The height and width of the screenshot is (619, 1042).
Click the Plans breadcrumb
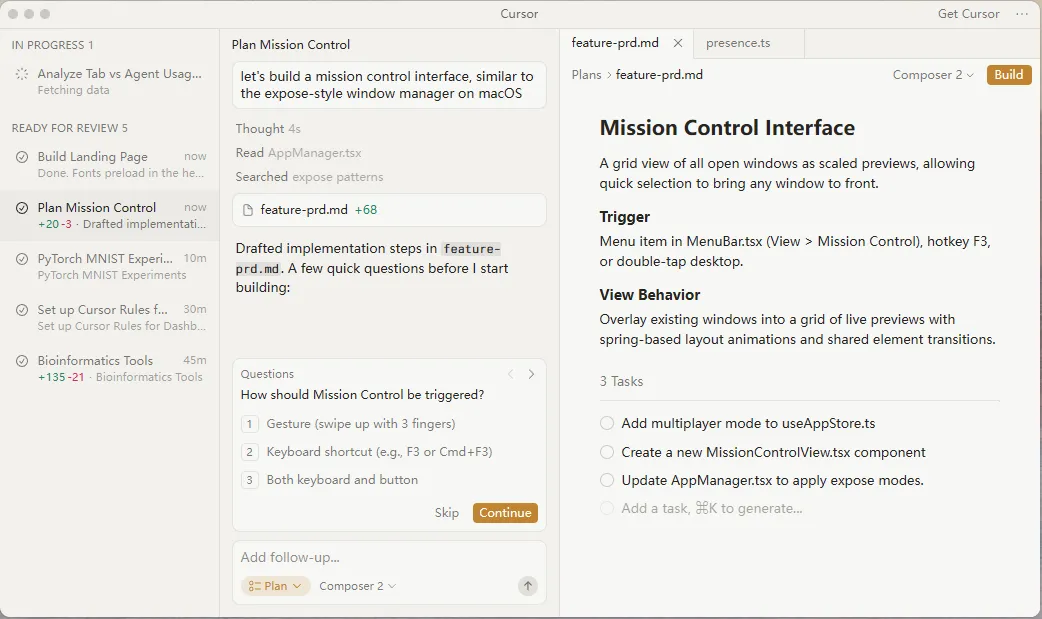[586, 75]
